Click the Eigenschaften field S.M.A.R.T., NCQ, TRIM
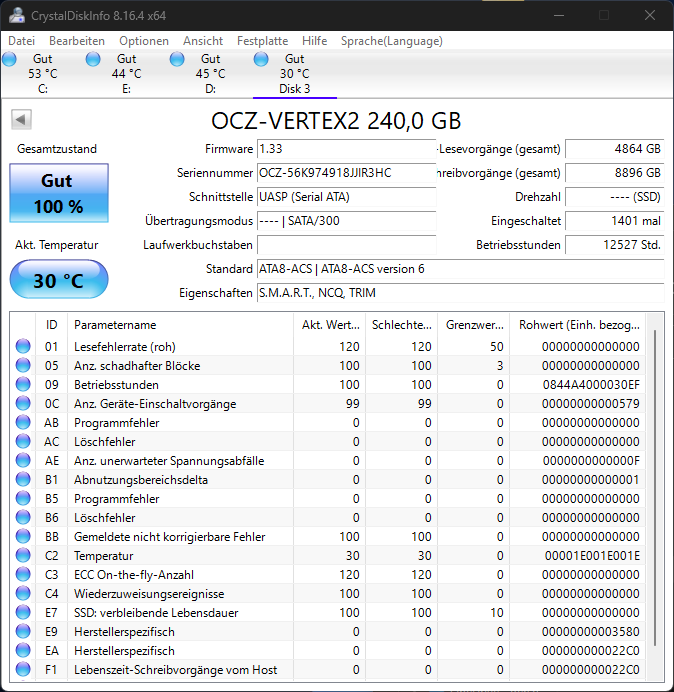Viewport: 674px width, 692px height. point(460,293)
